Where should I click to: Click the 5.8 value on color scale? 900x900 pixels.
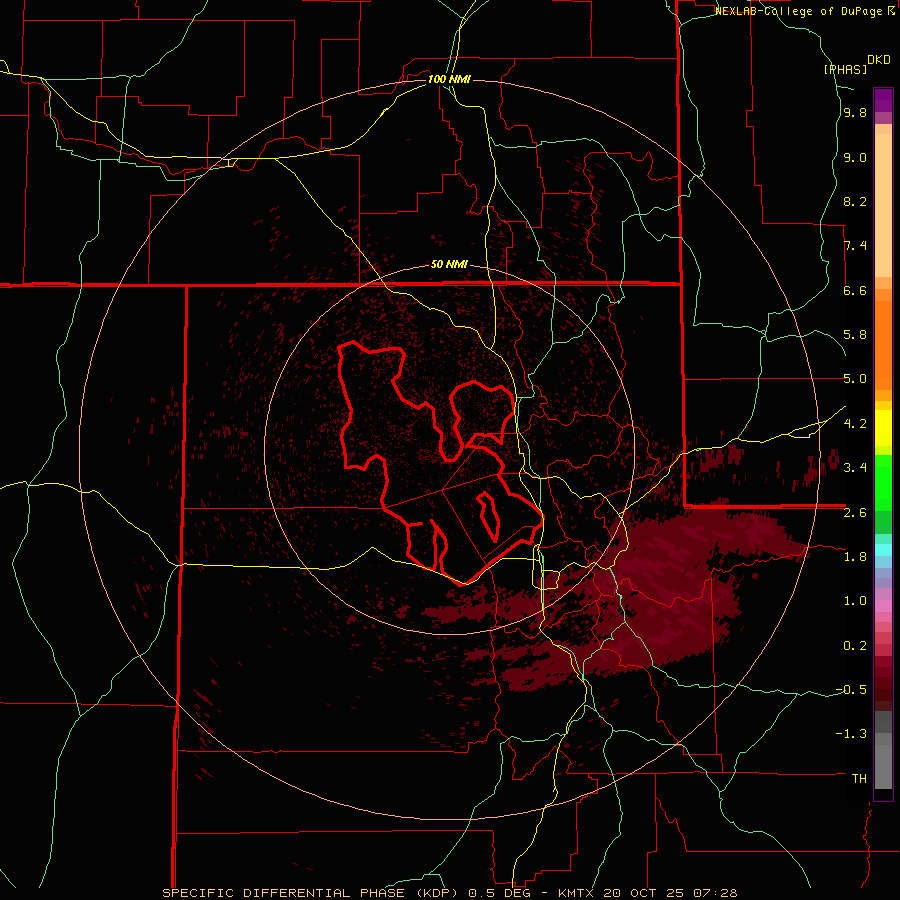coord(855,335)
